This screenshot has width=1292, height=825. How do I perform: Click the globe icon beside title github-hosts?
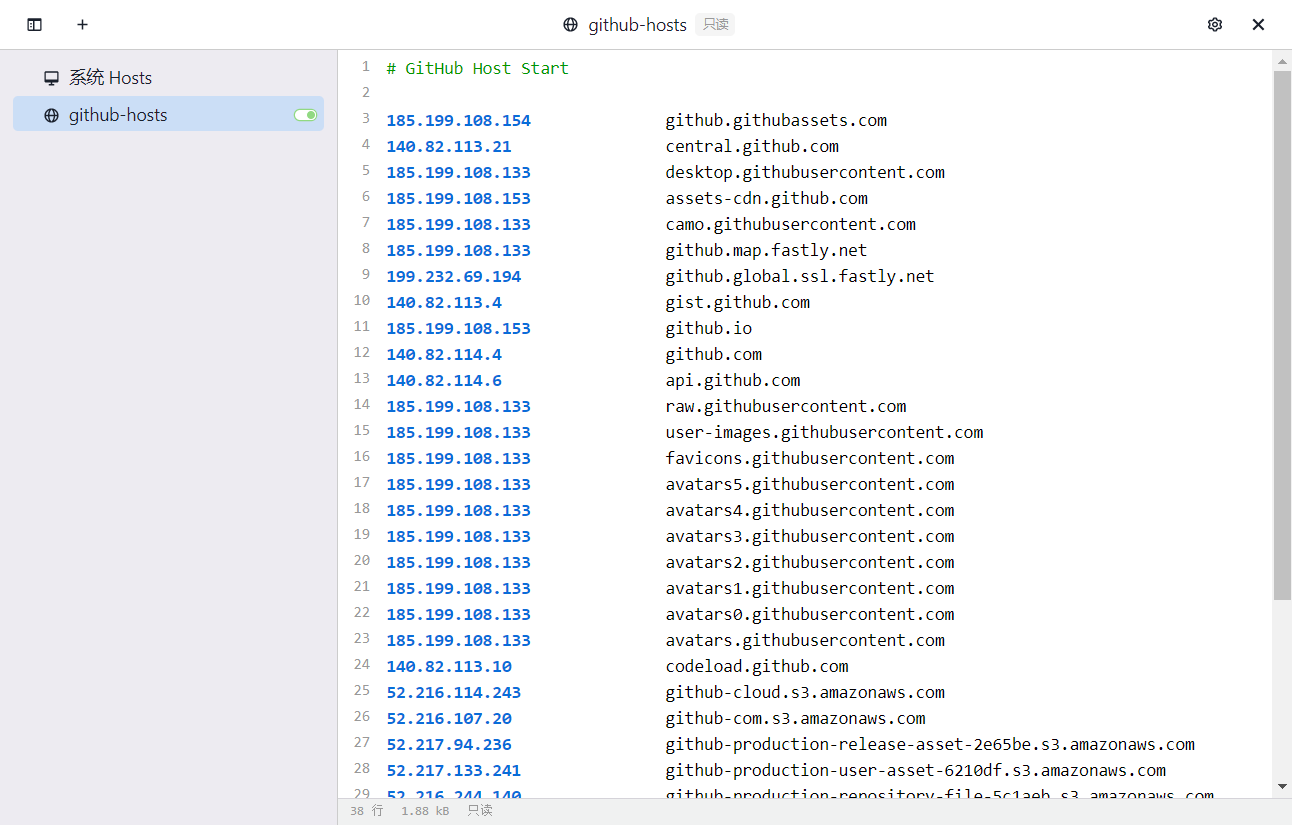coord(571,25)
